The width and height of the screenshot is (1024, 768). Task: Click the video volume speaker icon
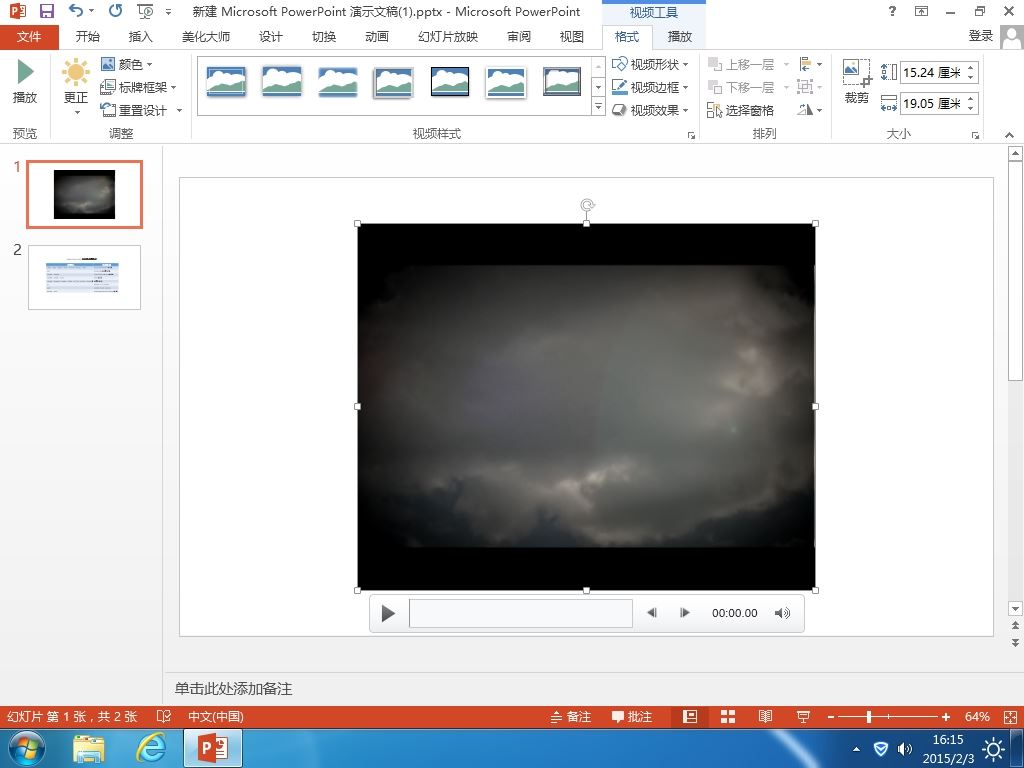782,613
